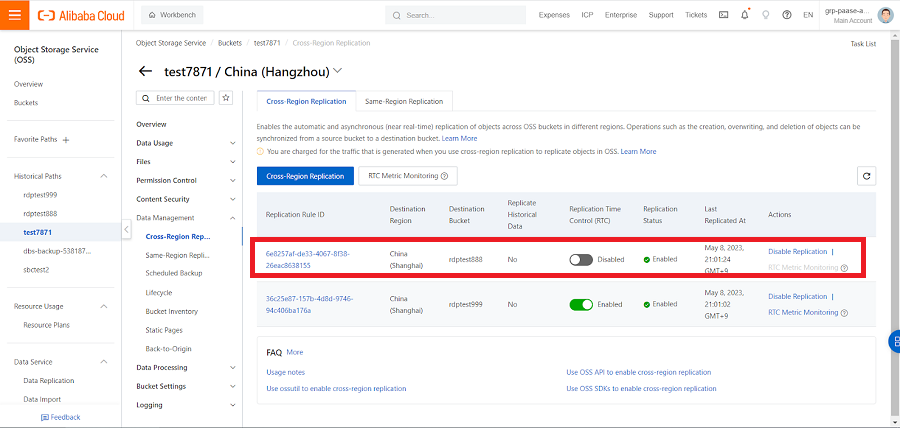Viewport: 900px width, 428px height.
Task: Click the help question mark icon
Action: 787,15
